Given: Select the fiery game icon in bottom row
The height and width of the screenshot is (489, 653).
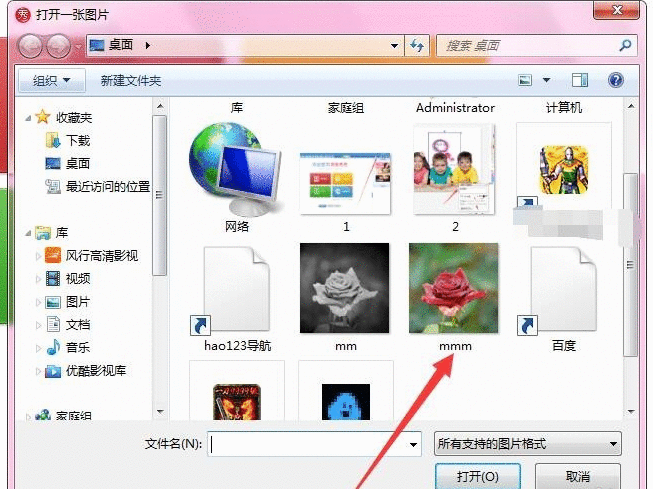Looking at the screenshot, I should [x=237, y=402].
